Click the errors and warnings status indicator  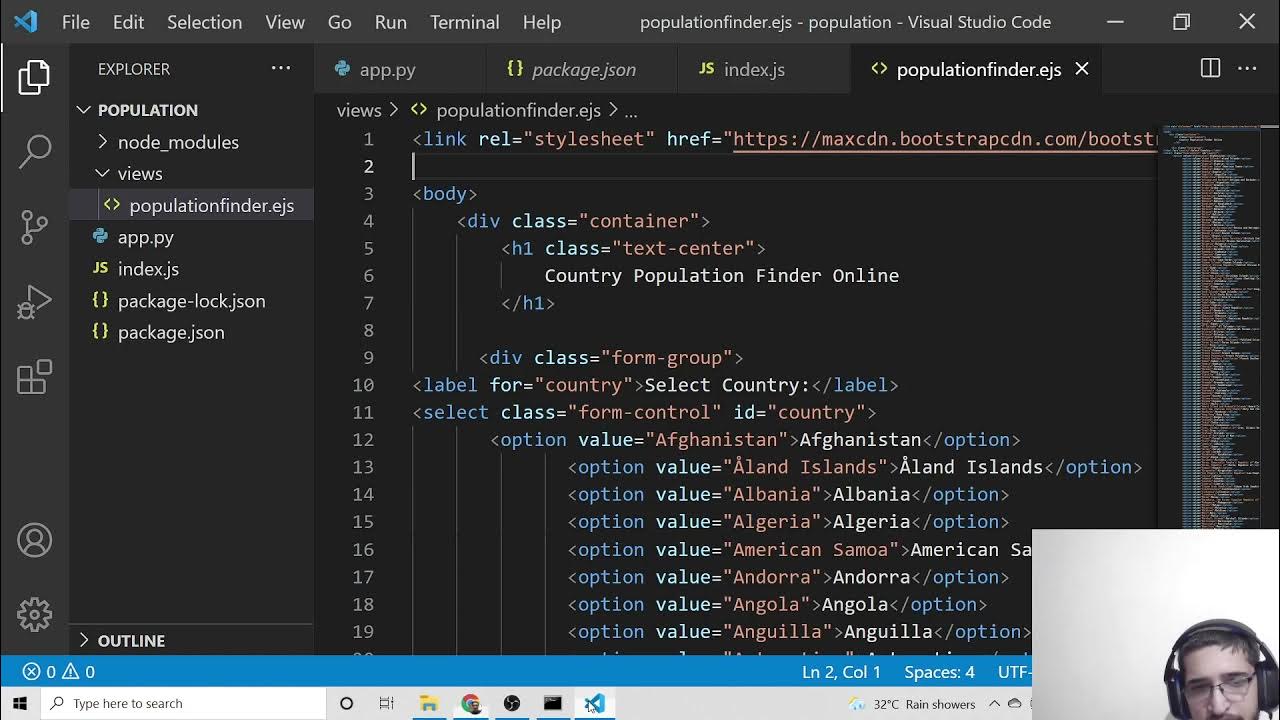[59, 672]
